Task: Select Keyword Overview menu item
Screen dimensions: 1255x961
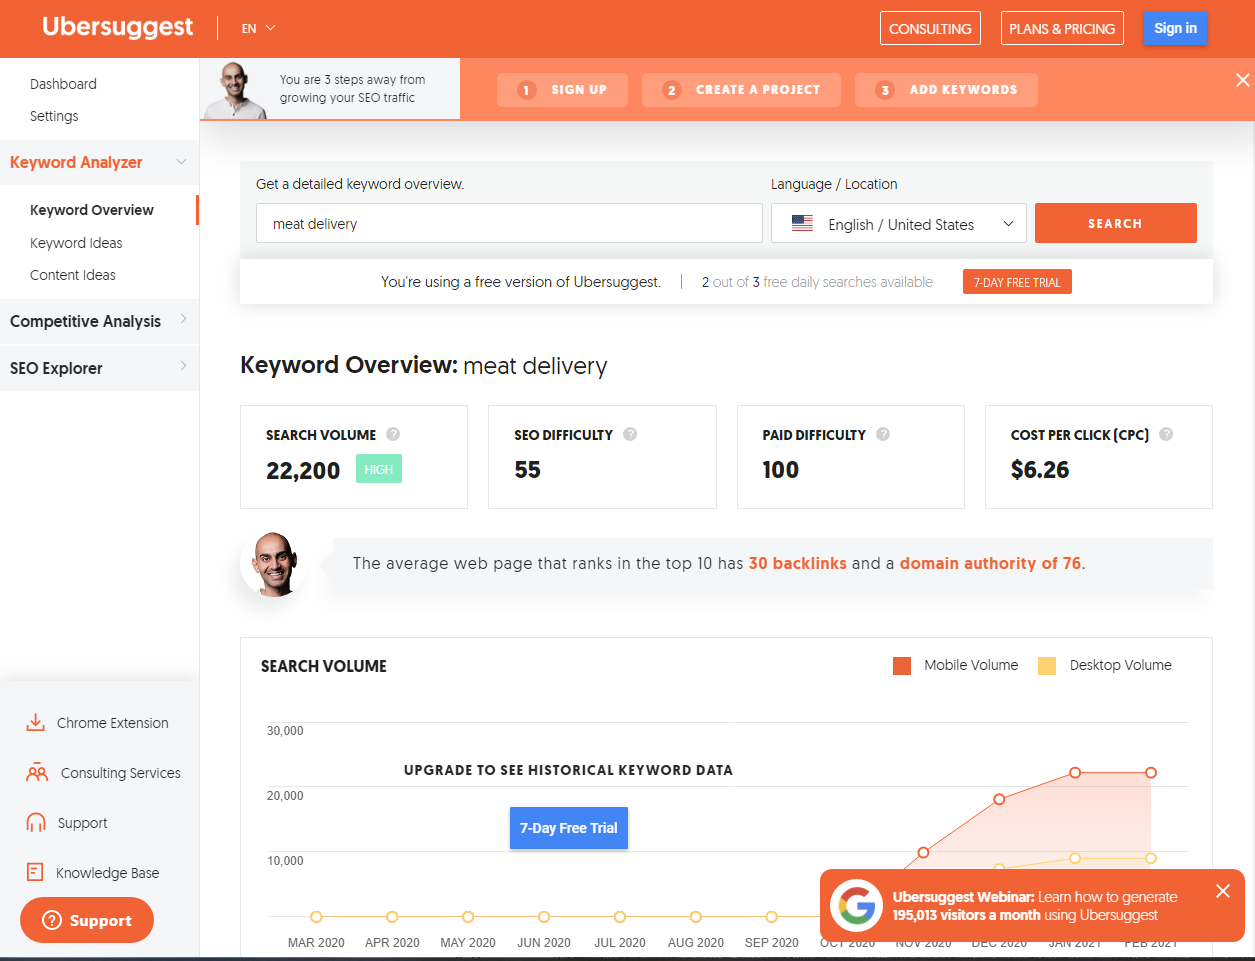Action: pos(92,210)
